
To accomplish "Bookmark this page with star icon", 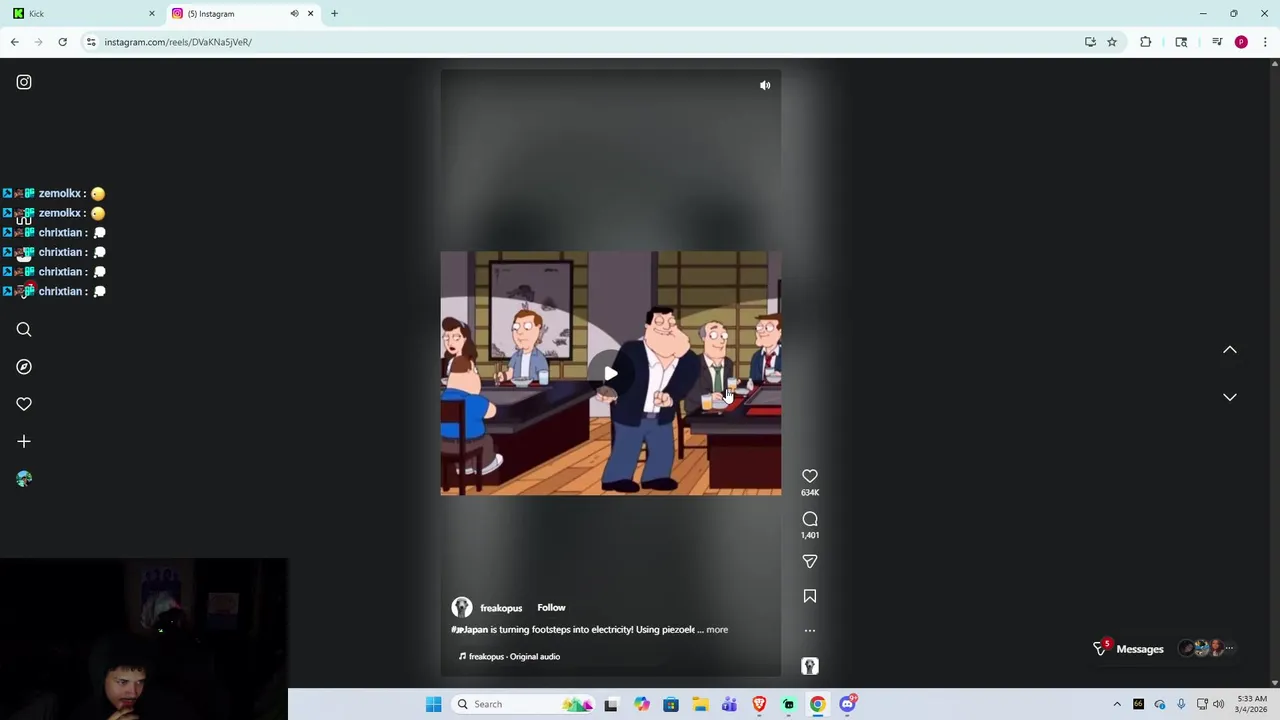I will point(1112,42).
